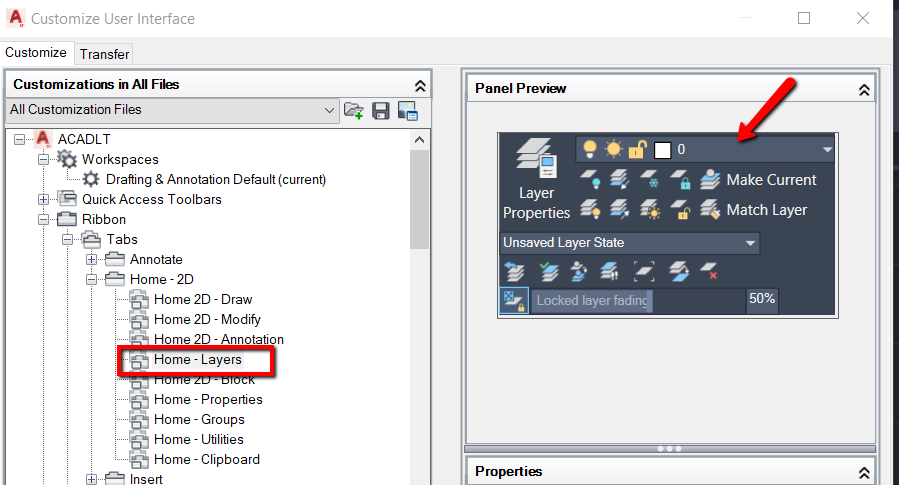This screenshot has height=485, width=899.
Task: Collapse the Properties pane
Action: tap(864, 473)
